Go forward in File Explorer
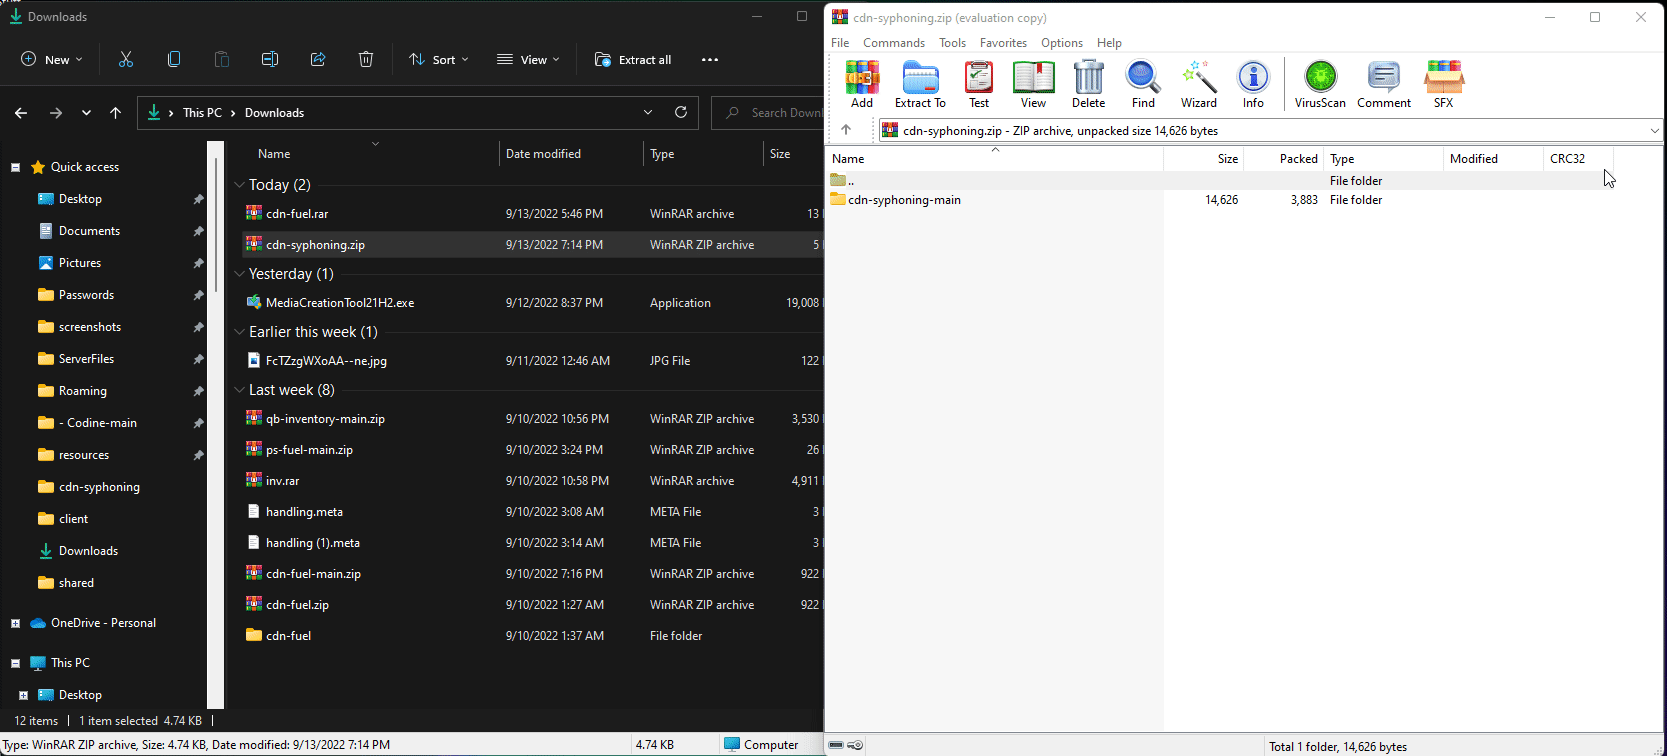This screenshot has width=1667, height=756. point(56,113)
